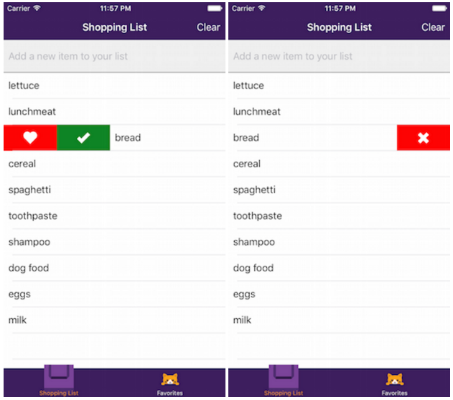
Task: Select Shopping List tab in left screen
Action: tap(59, 381)
